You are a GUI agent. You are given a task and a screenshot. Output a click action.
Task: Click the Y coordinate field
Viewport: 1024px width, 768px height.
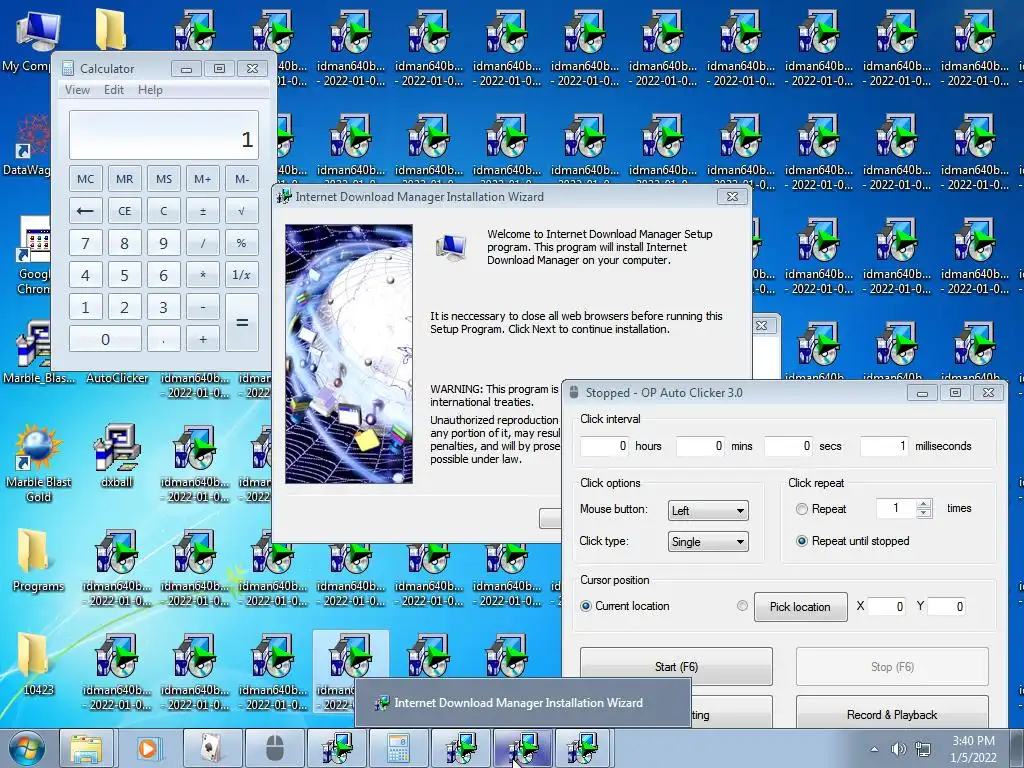pos(946,607)
